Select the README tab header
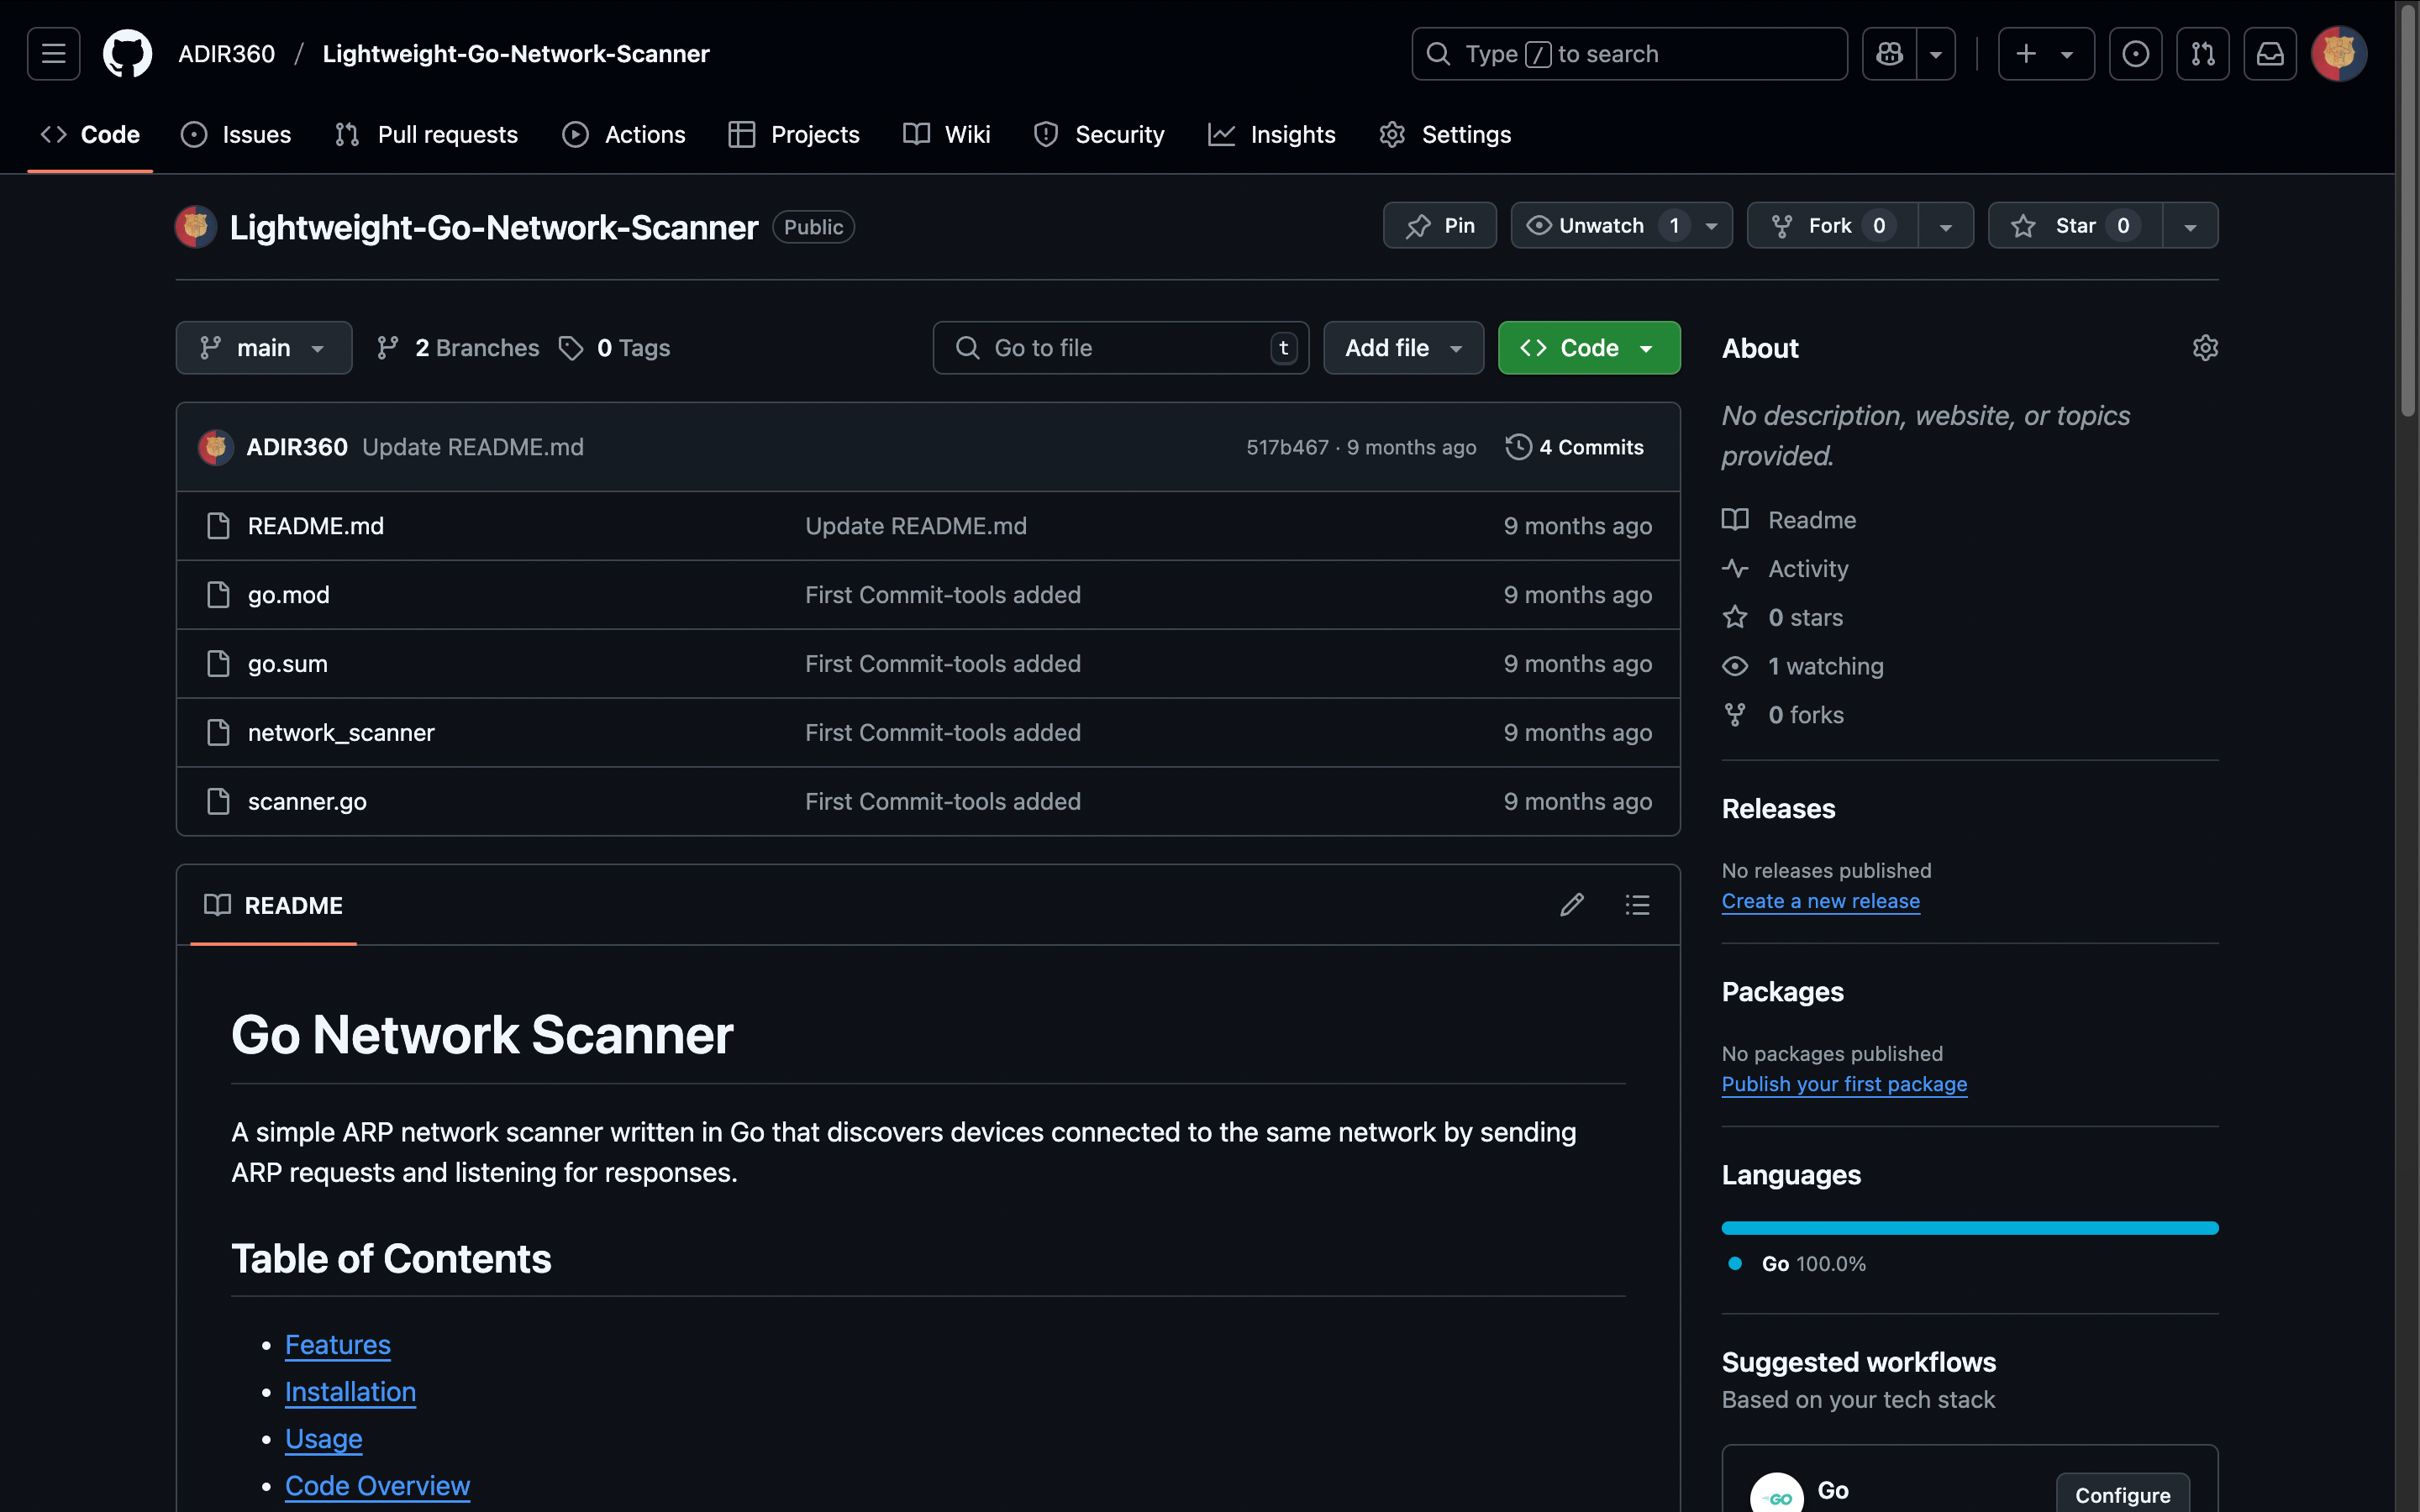2420x1512 pixels. [x=273, y=905]
